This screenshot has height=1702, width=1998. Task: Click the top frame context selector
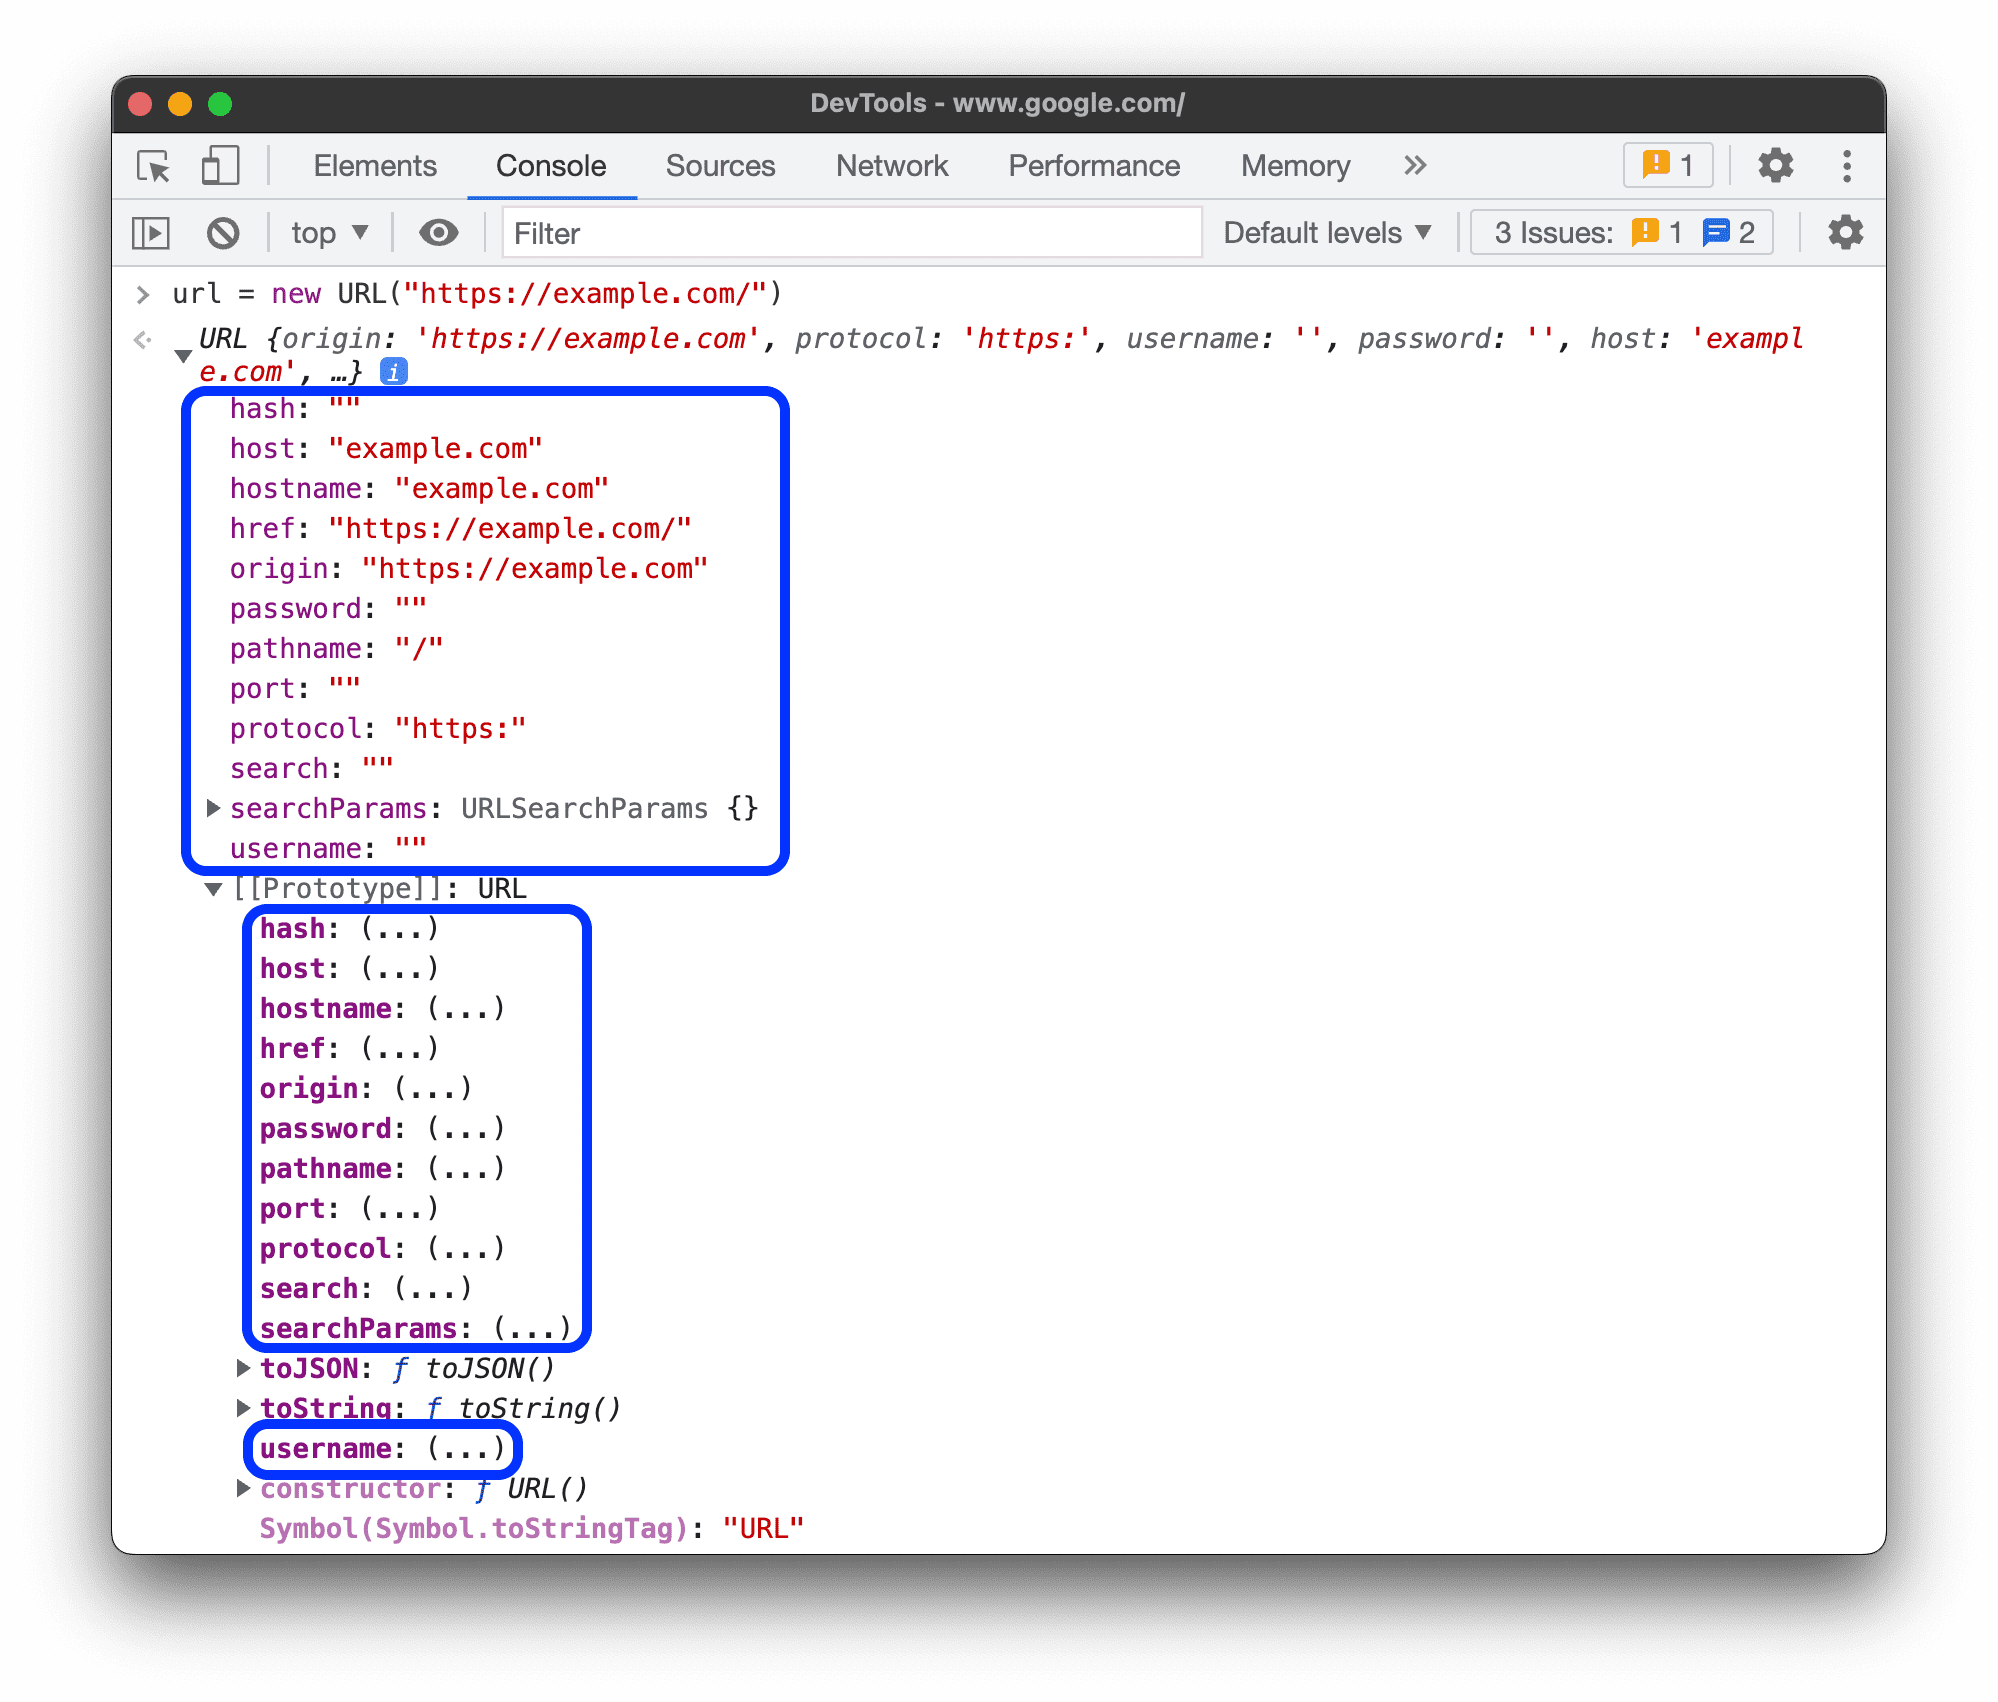[x=324, y=233]
